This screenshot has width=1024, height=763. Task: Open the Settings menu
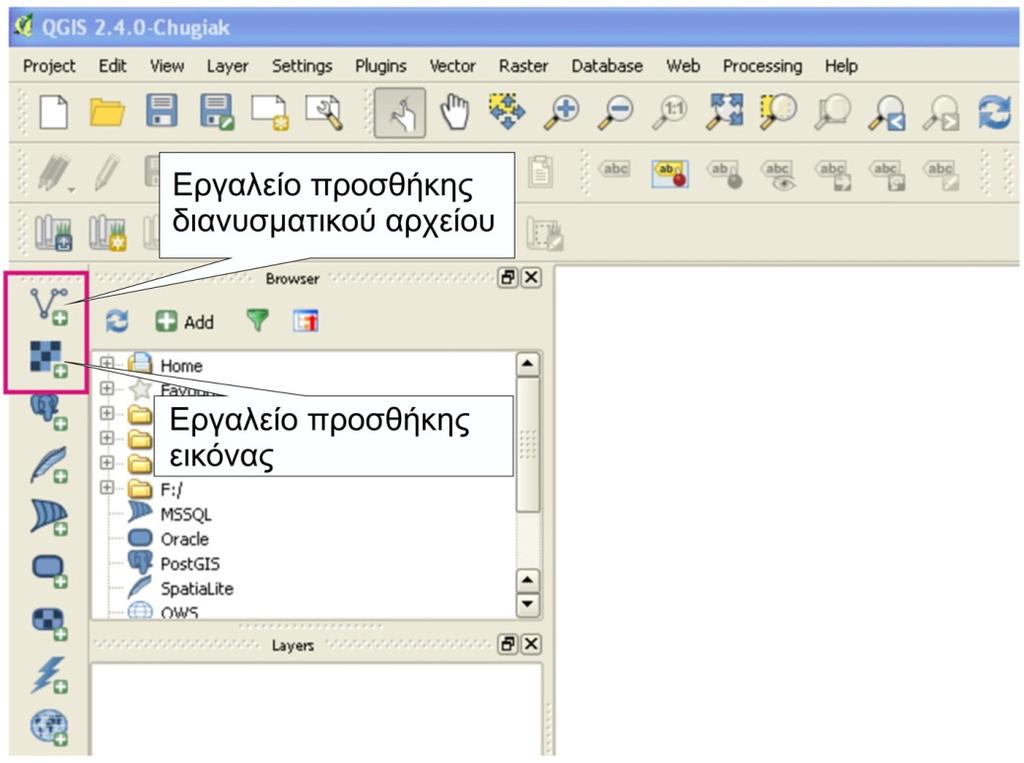pos(302,66)
